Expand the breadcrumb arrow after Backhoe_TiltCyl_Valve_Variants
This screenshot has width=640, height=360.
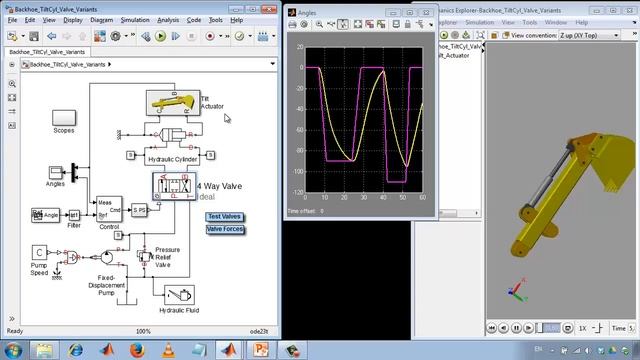(109, 64)
